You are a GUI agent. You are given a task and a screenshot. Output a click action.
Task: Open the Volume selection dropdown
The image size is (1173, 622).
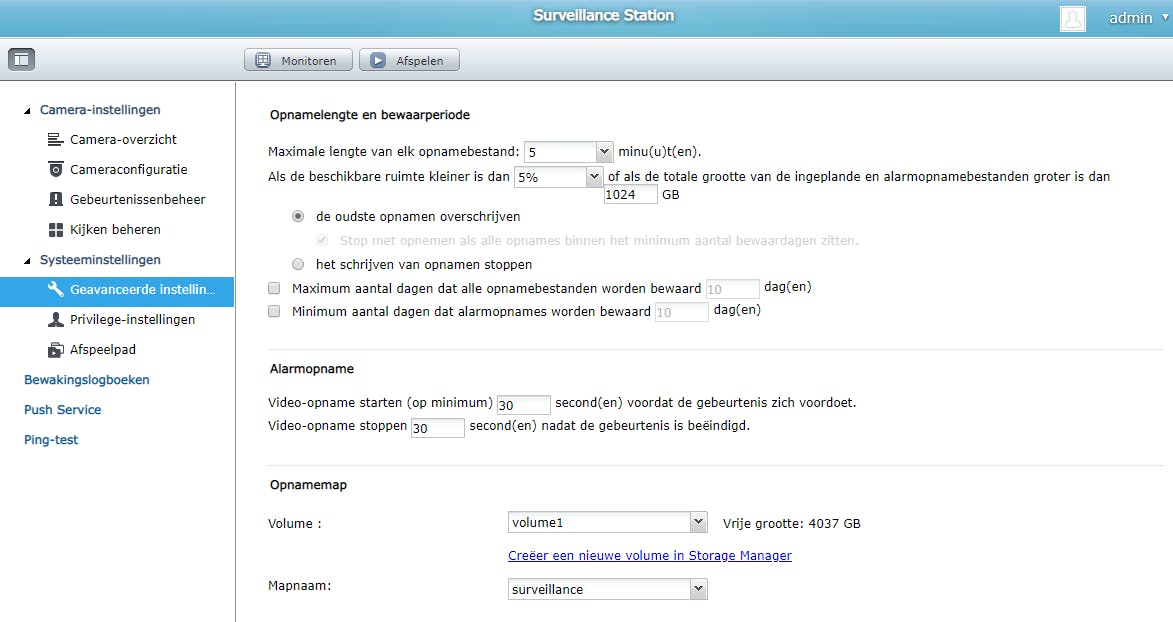[700, 521]
